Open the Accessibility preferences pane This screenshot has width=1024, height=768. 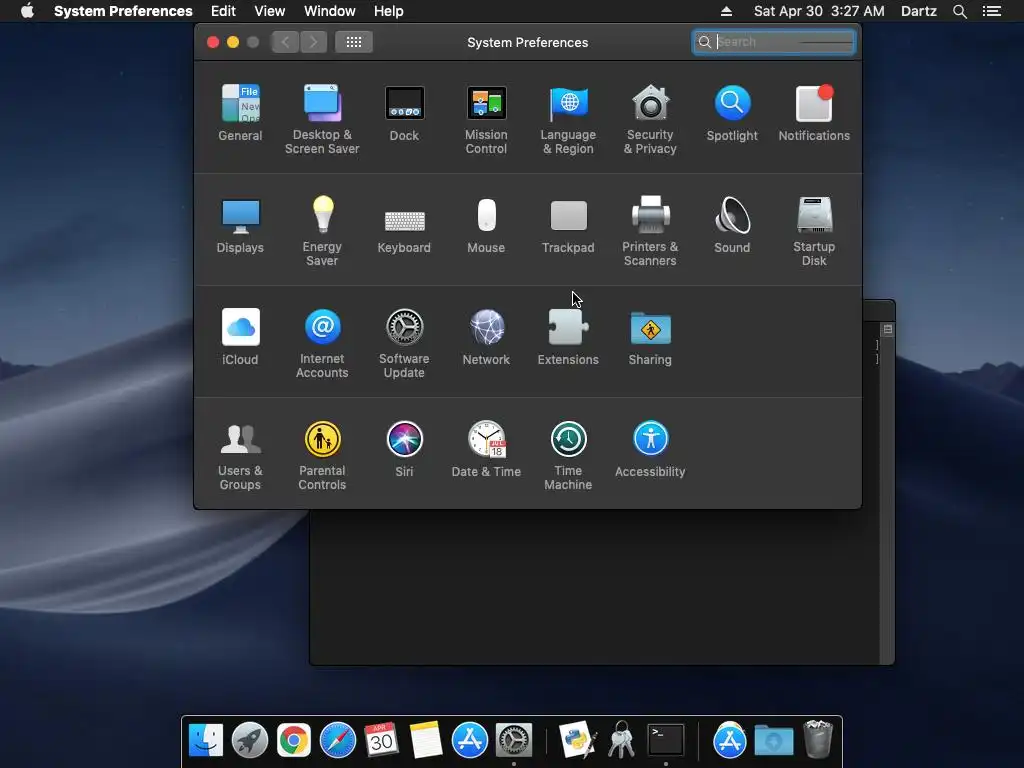(x=650, y=449)
